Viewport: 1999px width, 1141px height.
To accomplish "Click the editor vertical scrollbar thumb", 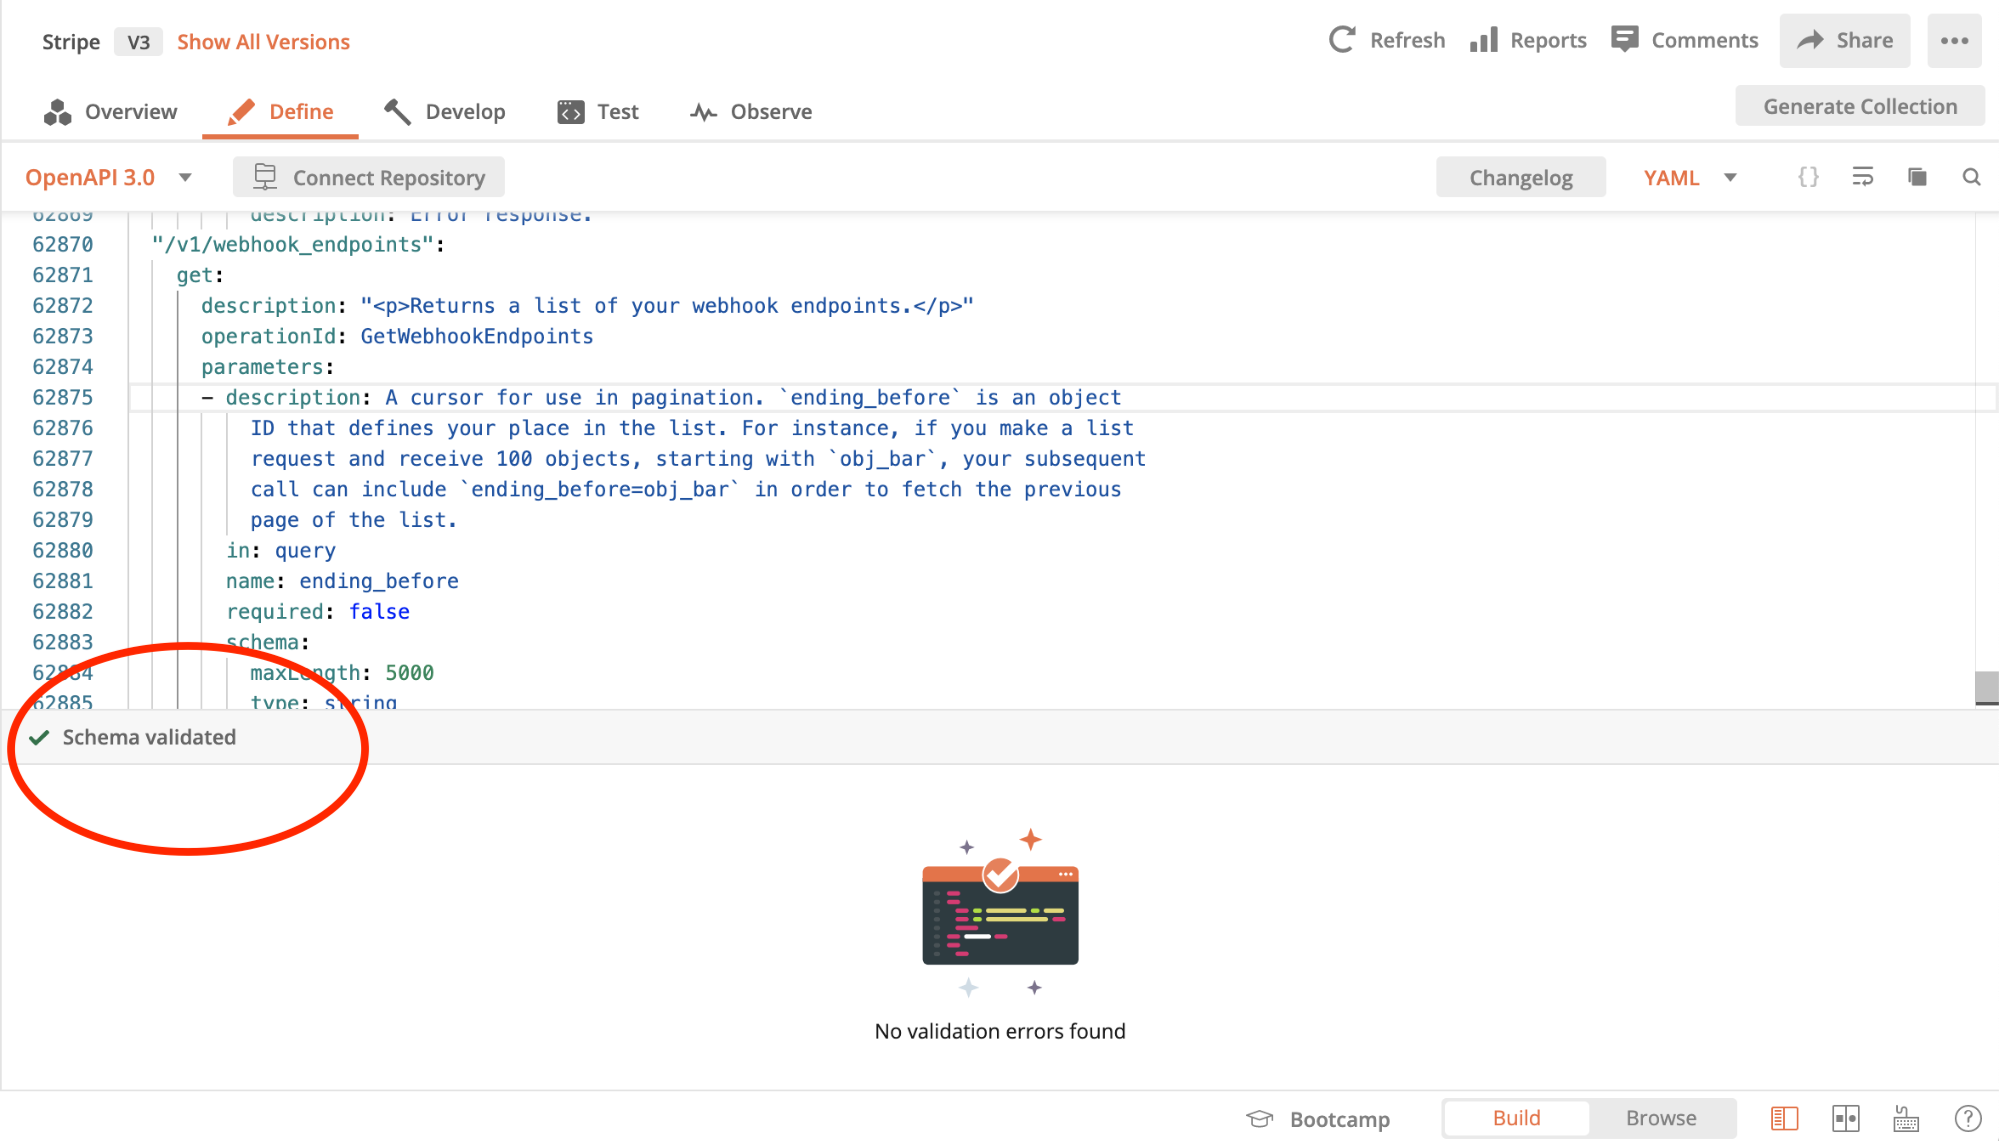I will [1986, 687].
